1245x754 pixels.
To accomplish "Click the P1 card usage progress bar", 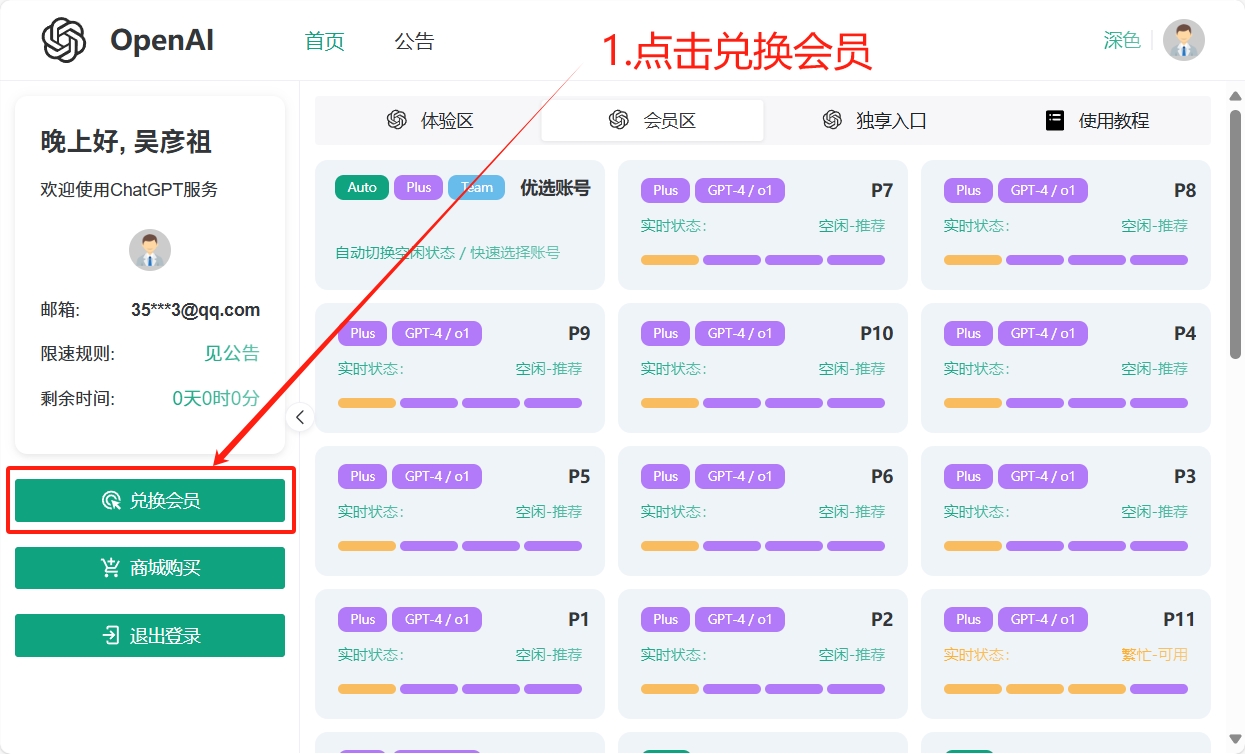I will pyautogui.click(x=460, y=689).
